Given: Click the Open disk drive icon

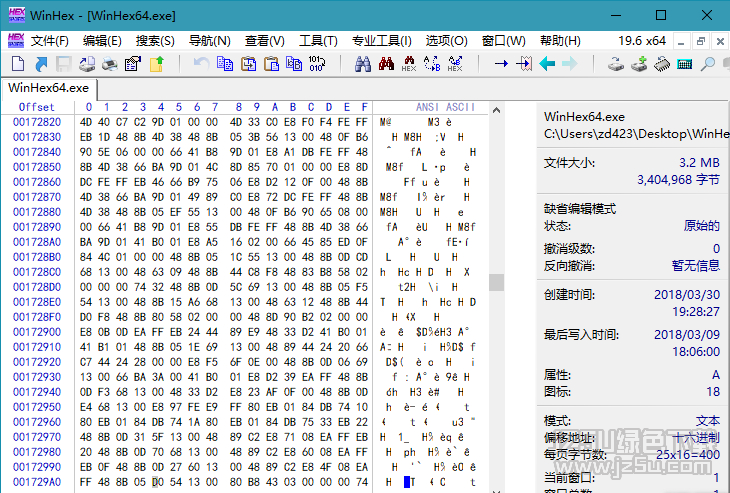Looking at the screenshot, I should point(615,63).
